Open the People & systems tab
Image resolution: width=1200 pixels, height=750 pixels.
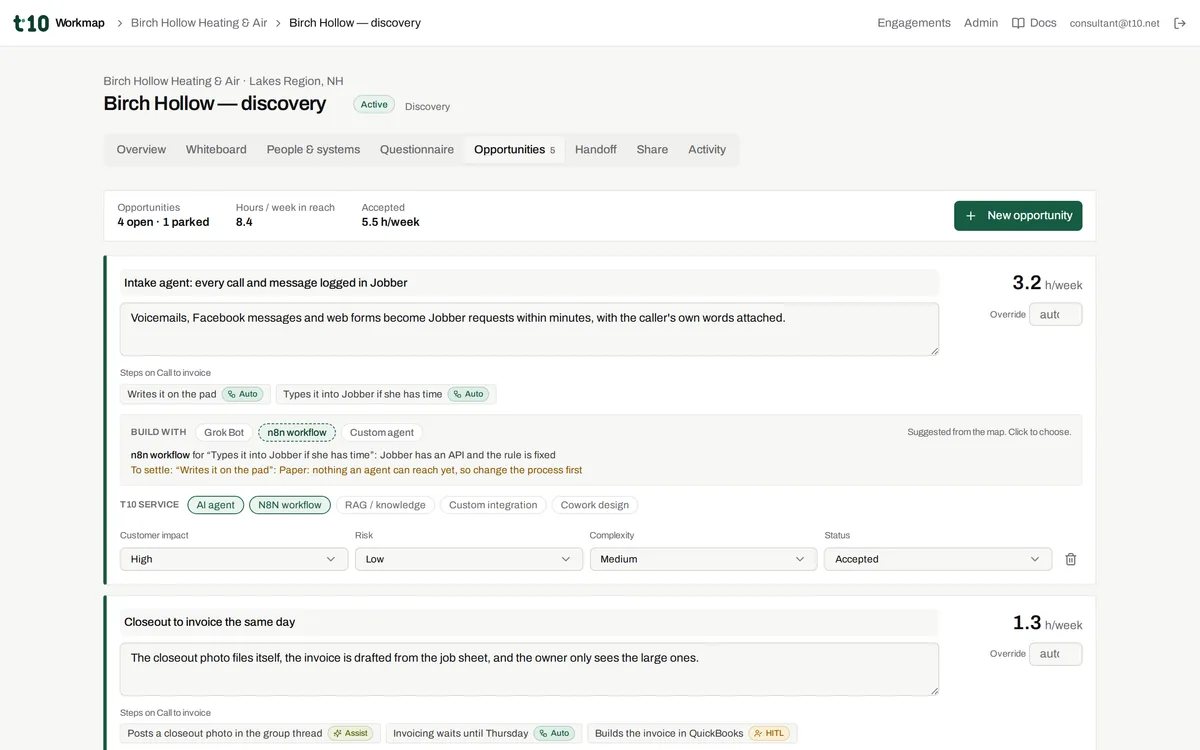pyautogui.click(x=313, y=149)
